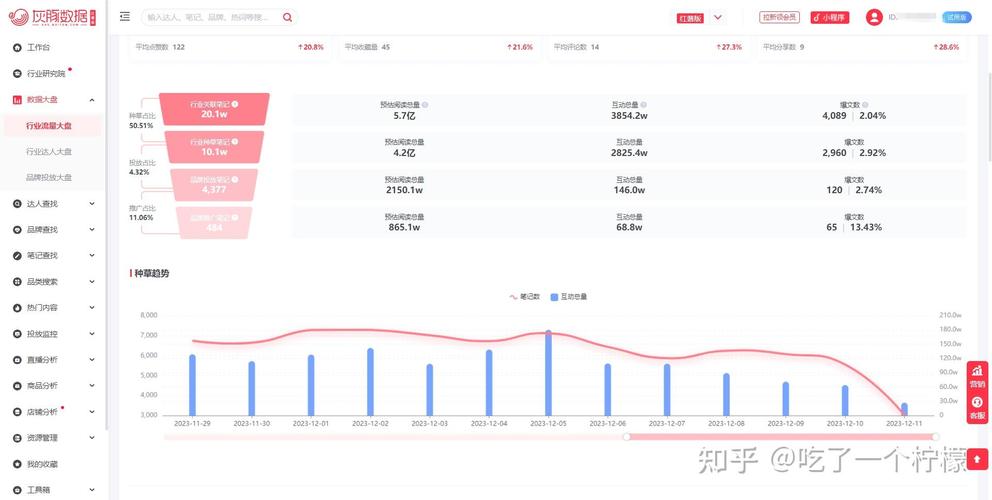Click the 拉新送会员 button
Image resolution: width=992 pixels, height=500 pixels.
[x=780, y=17]
